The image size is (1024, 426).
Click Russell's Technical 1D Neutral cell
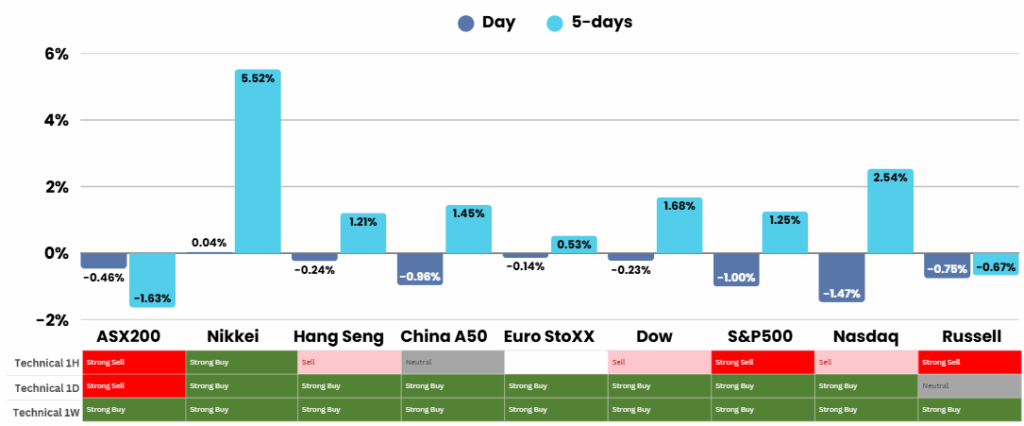click(x=969, y=386)
